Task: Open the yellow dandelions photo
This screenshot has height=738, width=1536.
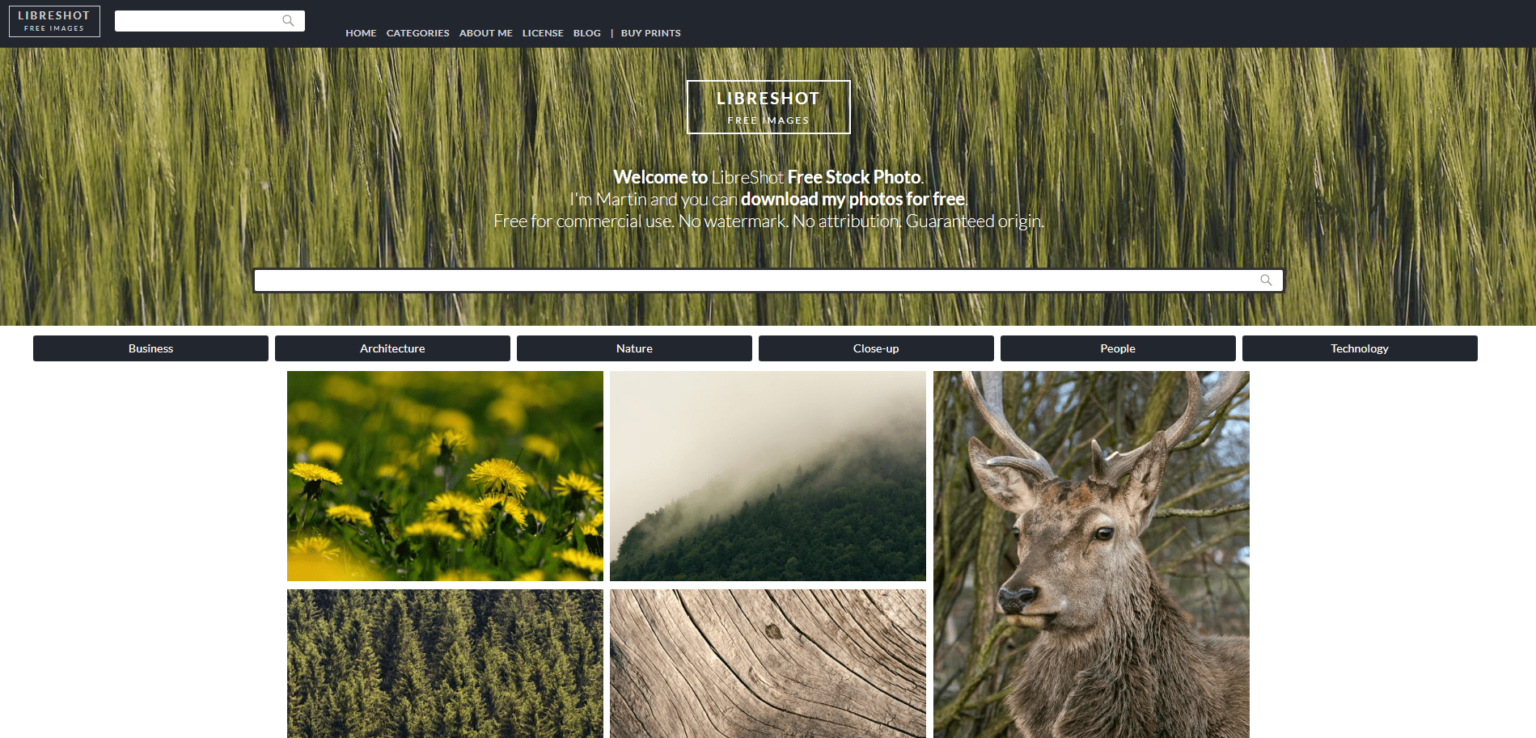Action: click(x=445, y=476)
